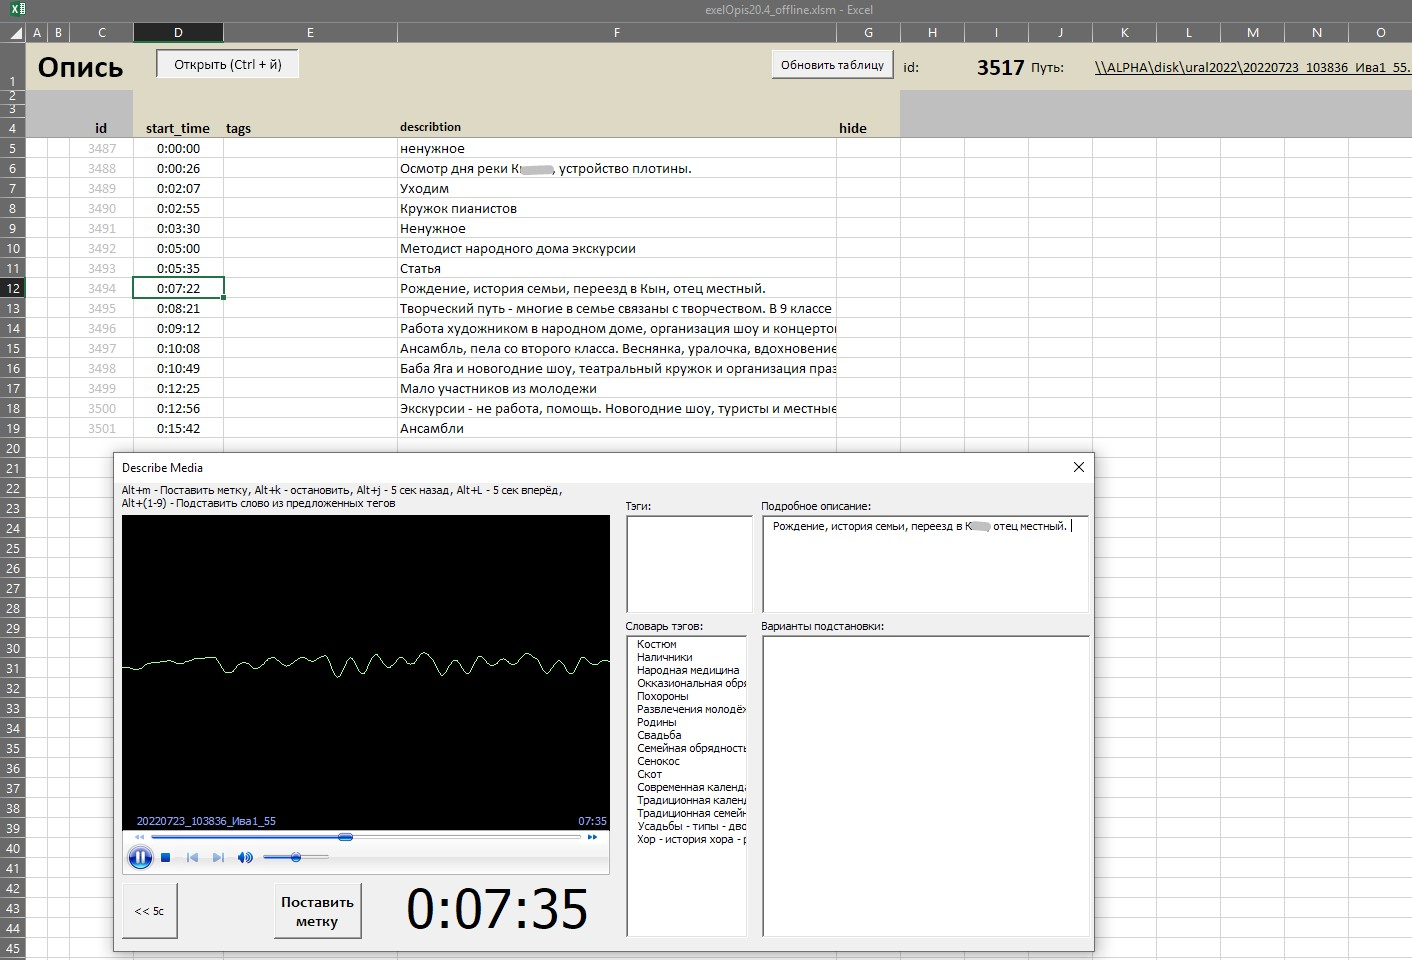Click the '<< 5c' rewind button
This screenshot has height=960, width=1412.
point(150,911)
